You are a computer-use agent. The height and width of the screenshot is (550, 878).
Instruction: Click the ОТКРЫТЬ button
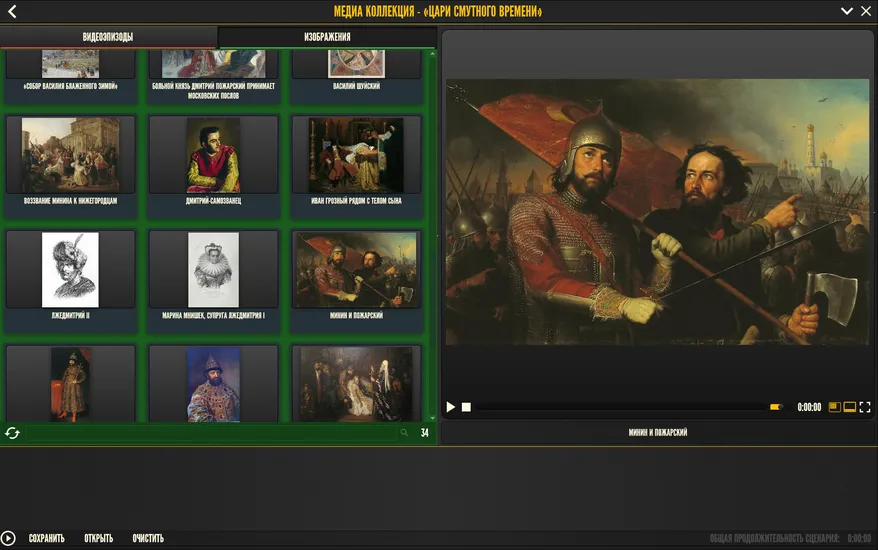pos(98,538)
